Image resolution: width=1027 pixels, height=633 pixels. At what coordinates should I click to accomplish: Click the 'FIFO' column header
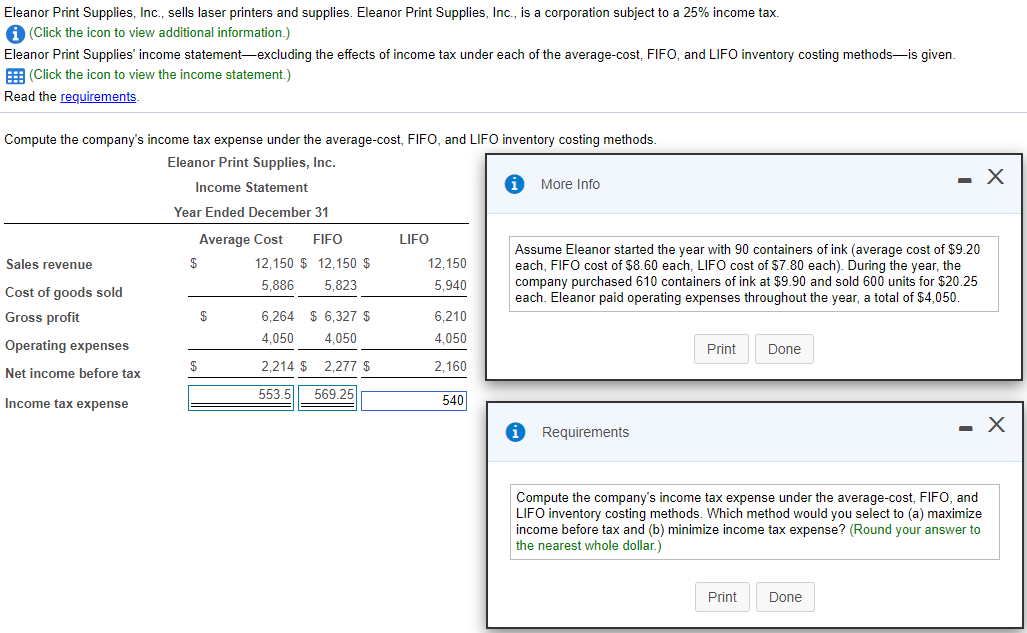327,240
